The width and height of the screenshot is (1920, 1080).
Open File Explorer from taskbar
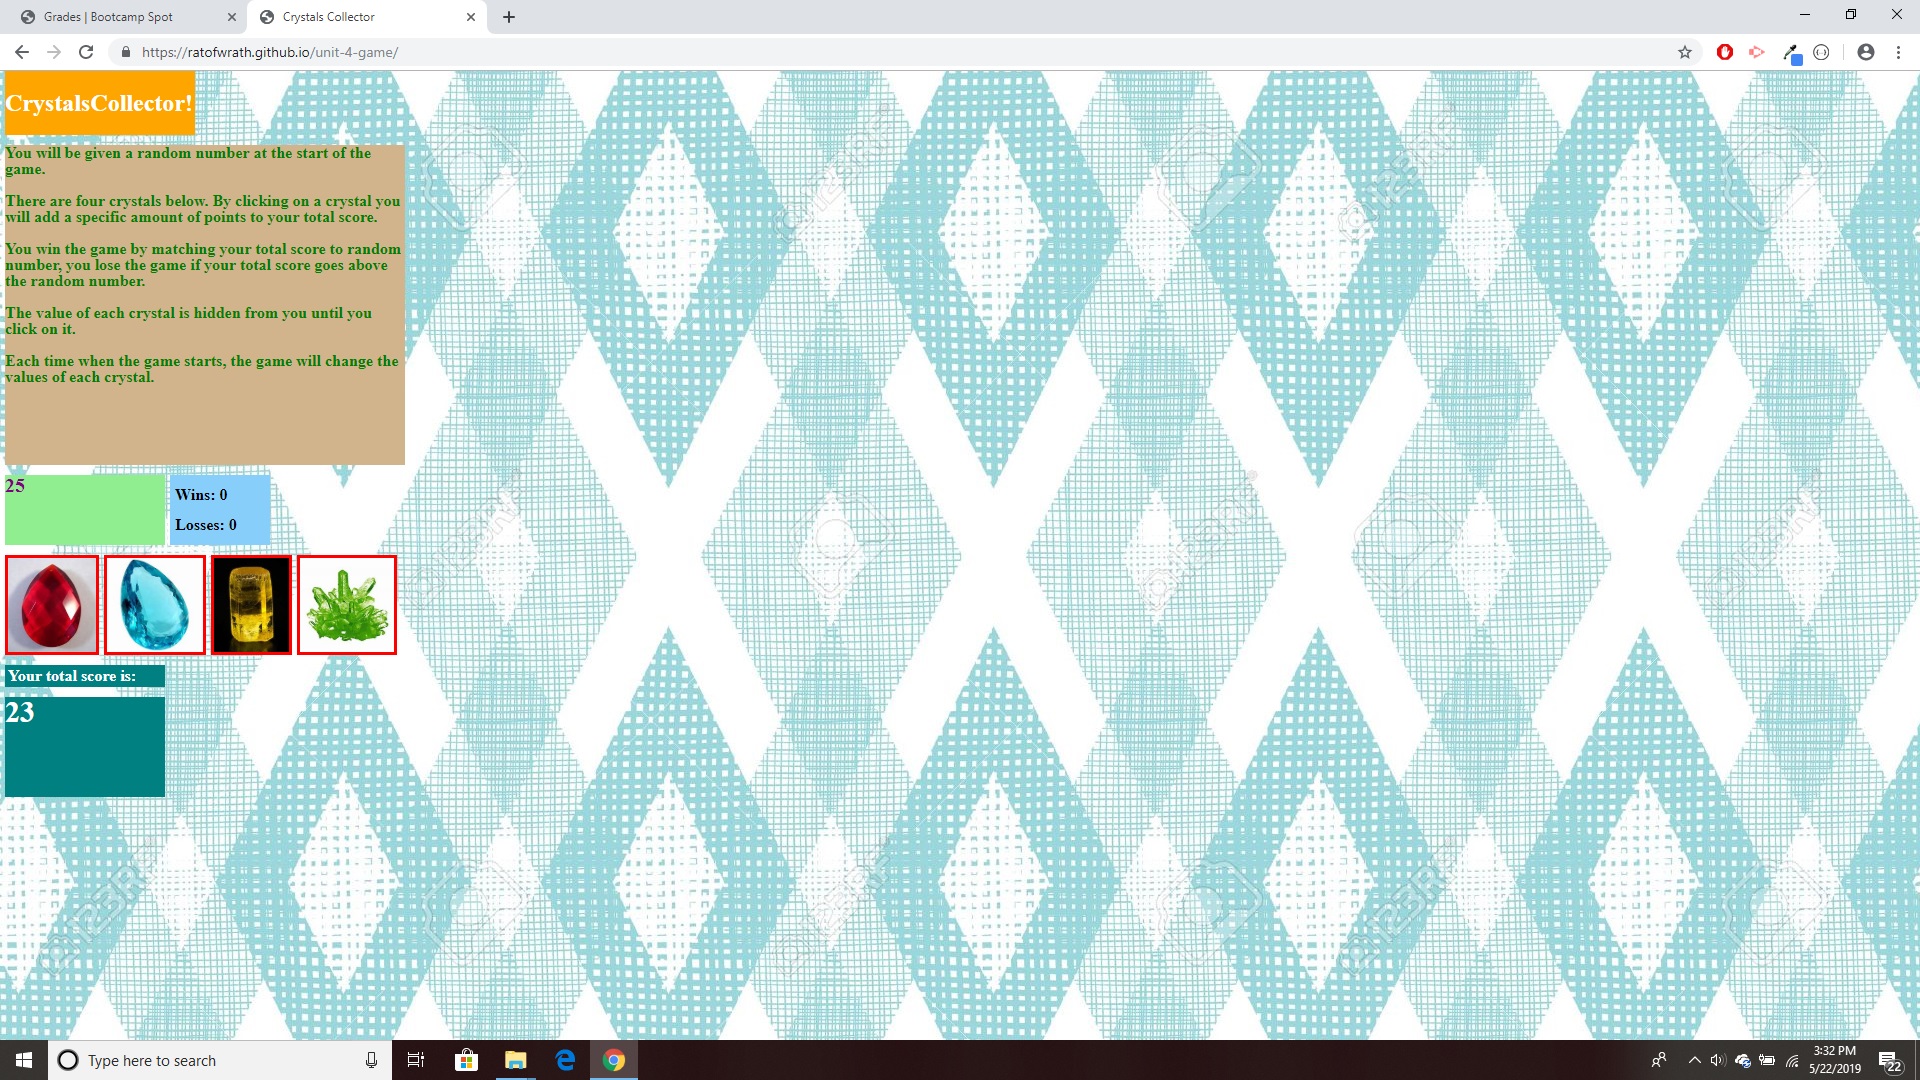[x=515, y=1060]
